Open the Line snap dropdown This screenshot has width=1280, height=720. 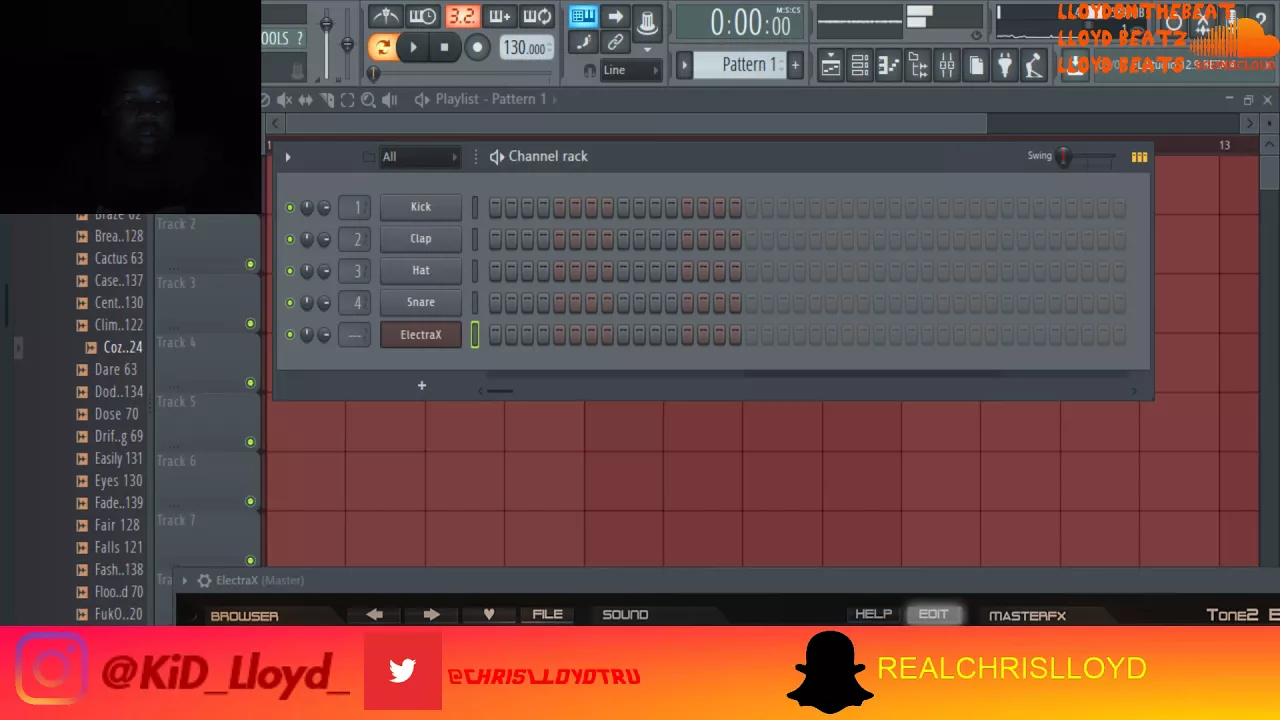coord(630,70)
